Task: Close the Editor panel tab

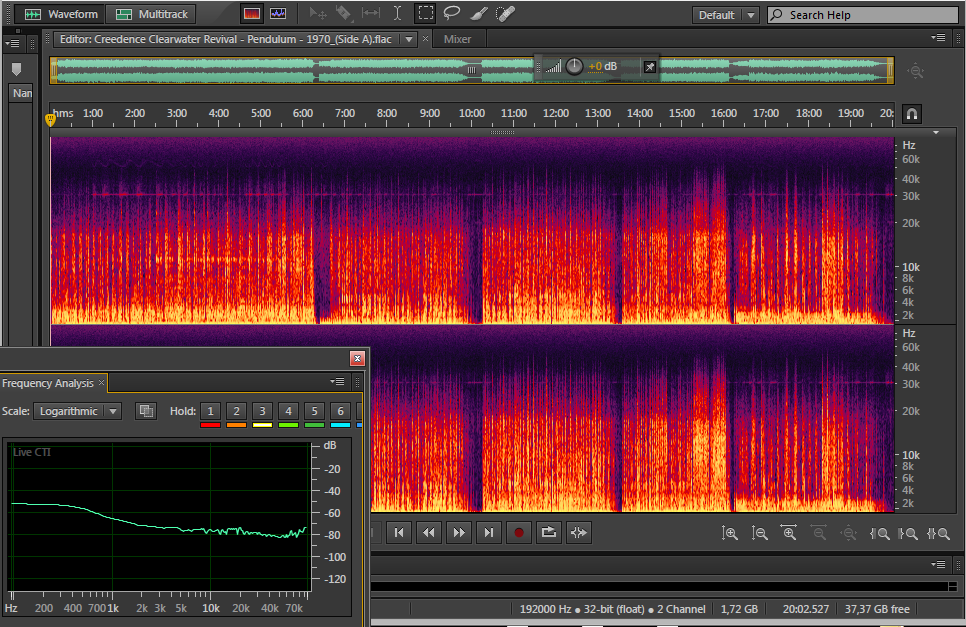Action: pos(425,39)
